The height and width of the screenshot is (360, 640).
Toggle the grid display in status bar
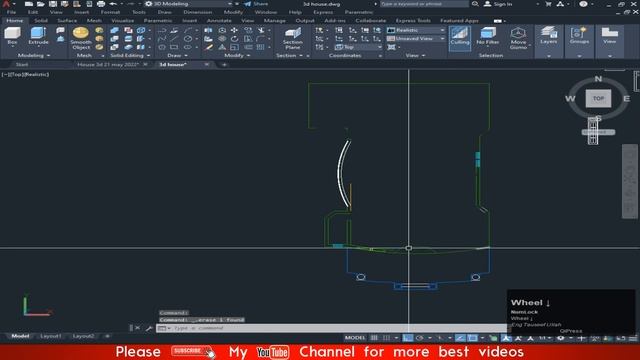(x=374, y=338)
